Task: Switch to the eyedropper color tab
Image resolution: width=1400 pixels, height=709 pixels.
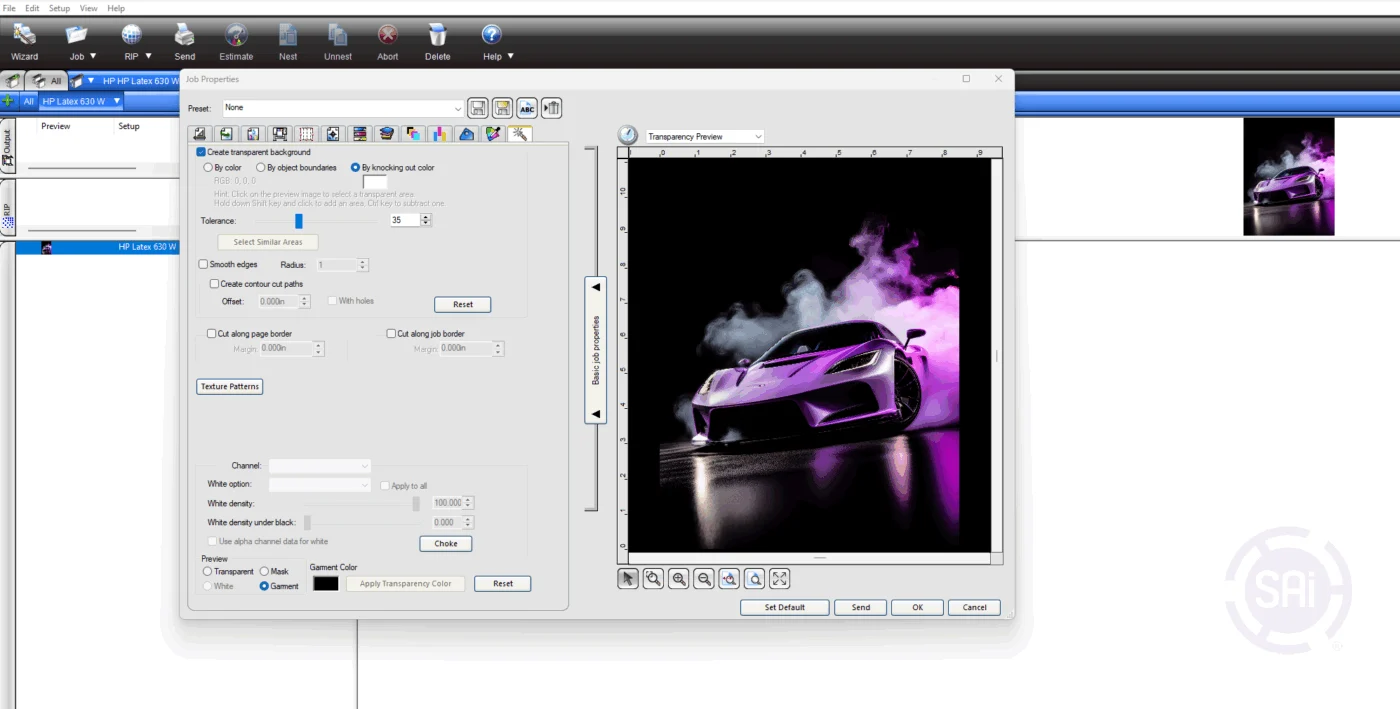Action: pos(493,134)
